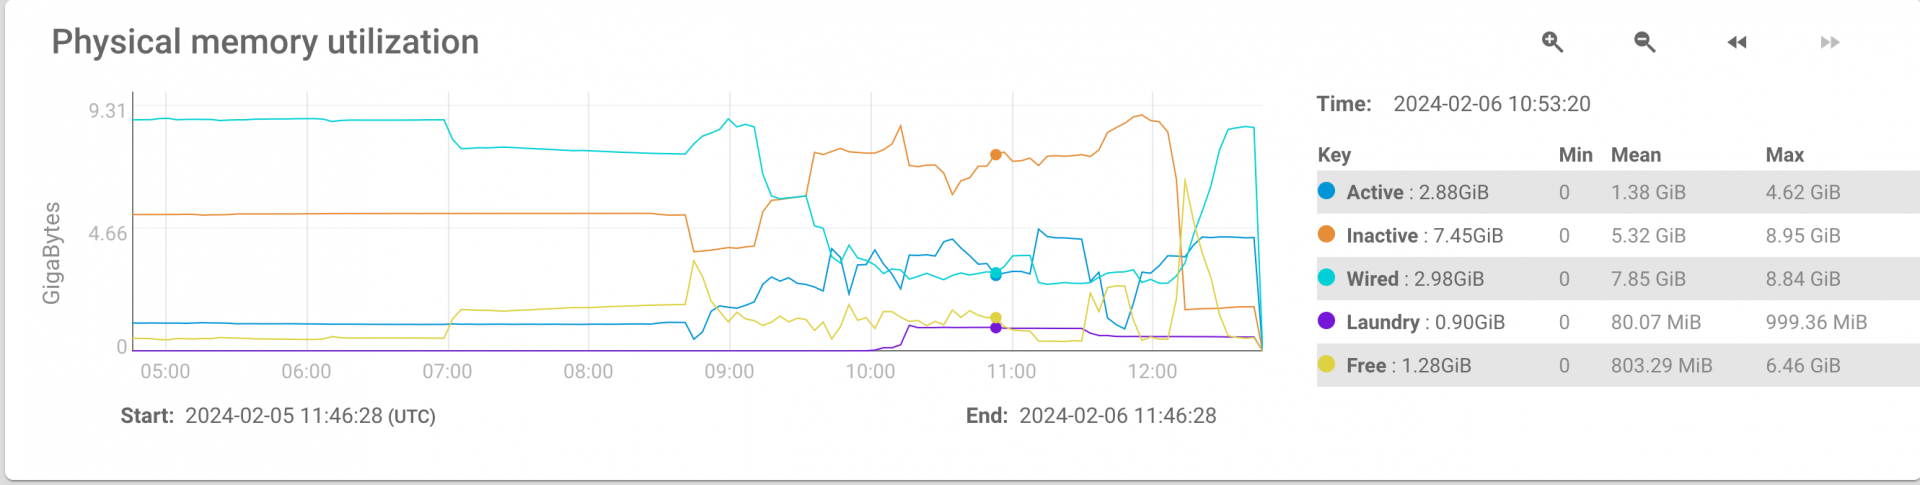Step the time range backward with rewind arrows
Screen dimensions: 1920x485
pyautogui.click(x=1737, y=42)
